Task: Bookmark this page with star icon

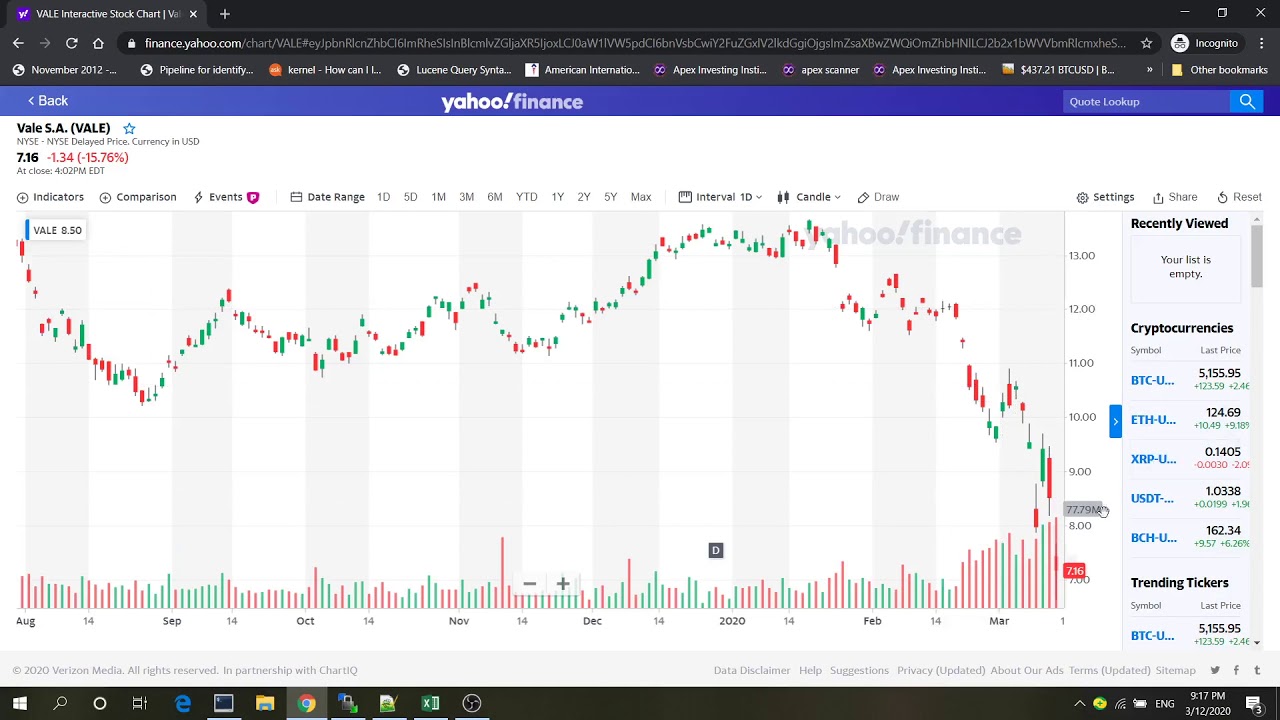Action: click(1147, 43)
